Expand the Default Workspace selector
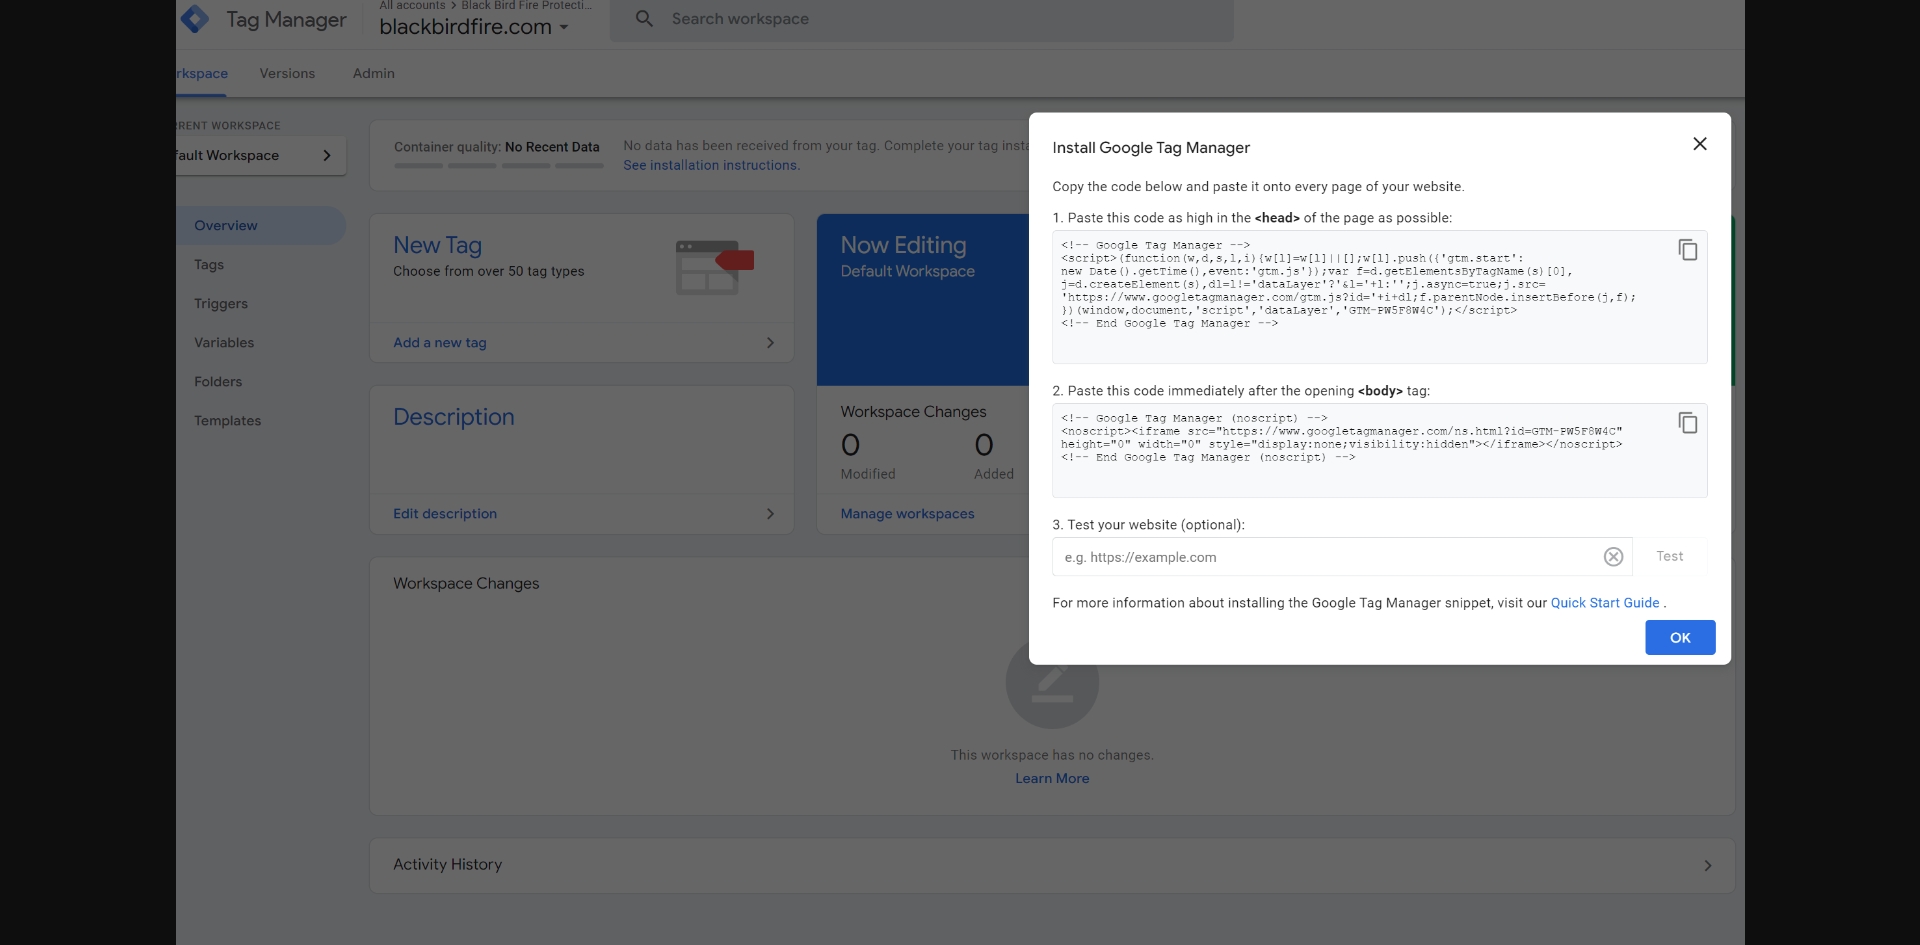This screenshot has width=1920, height=945. 261,155
